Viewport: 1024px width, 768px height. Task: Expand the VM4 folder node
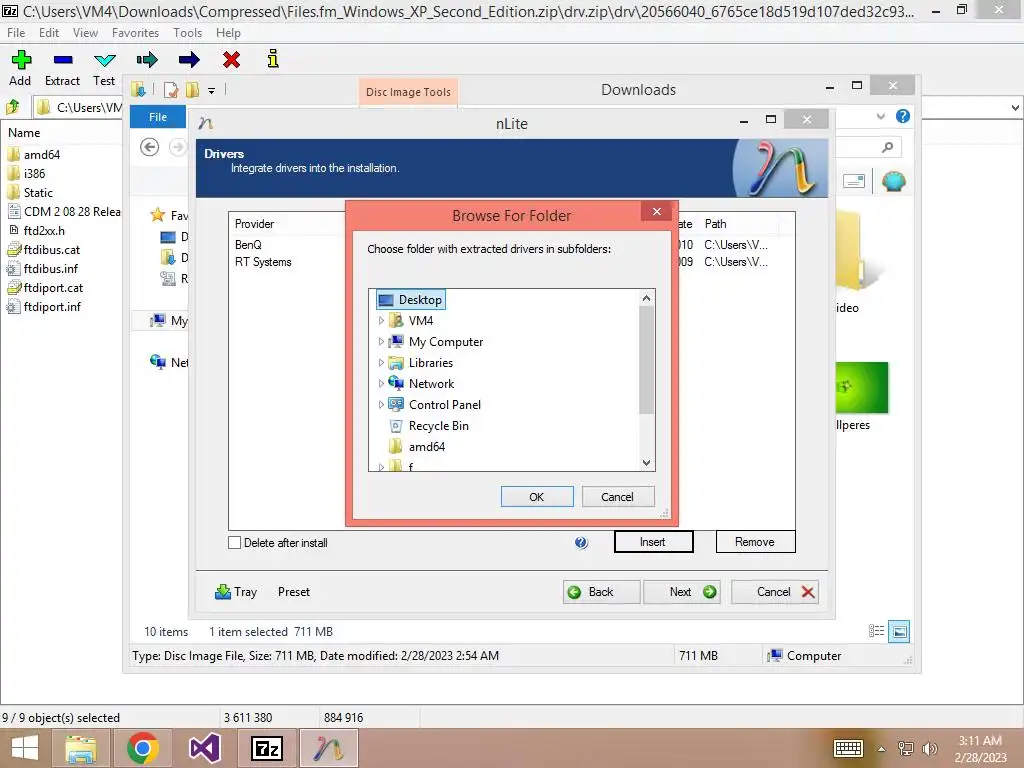381,321
